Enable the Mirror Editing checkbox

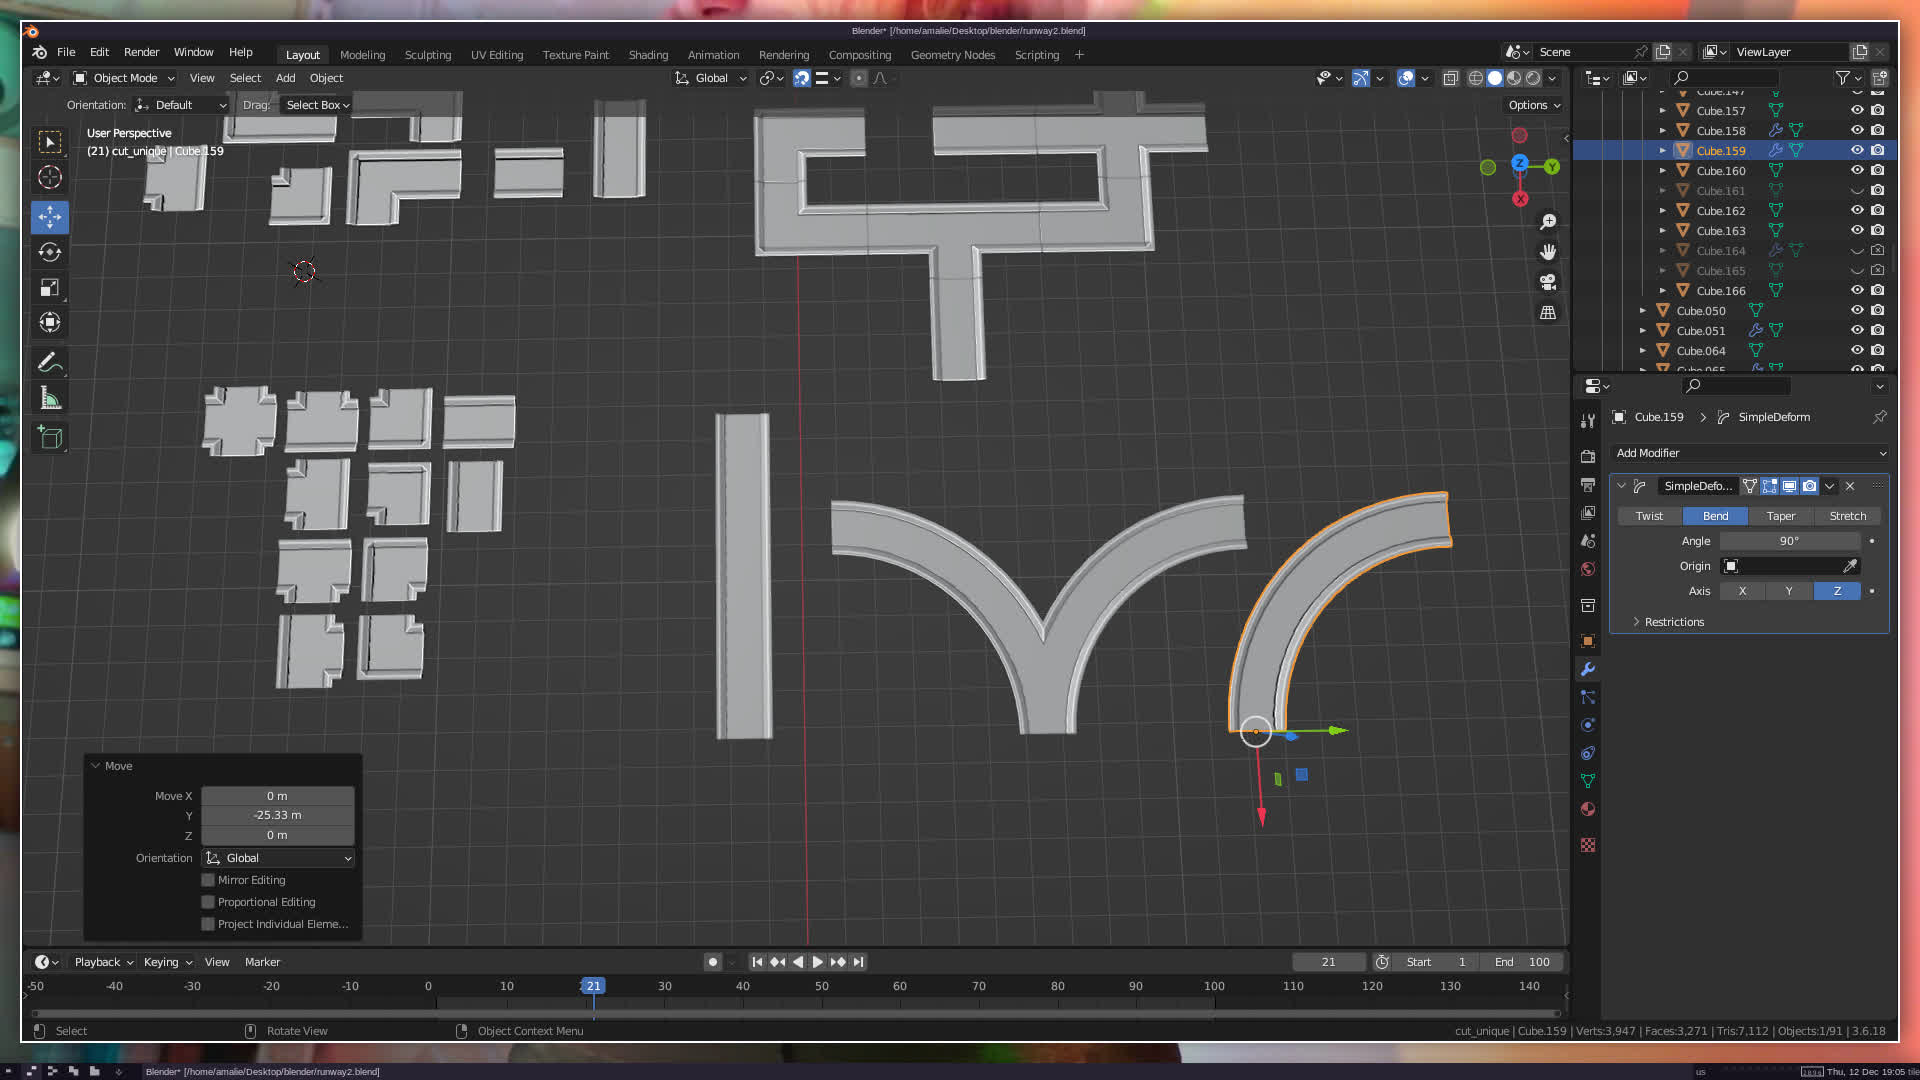208,880
